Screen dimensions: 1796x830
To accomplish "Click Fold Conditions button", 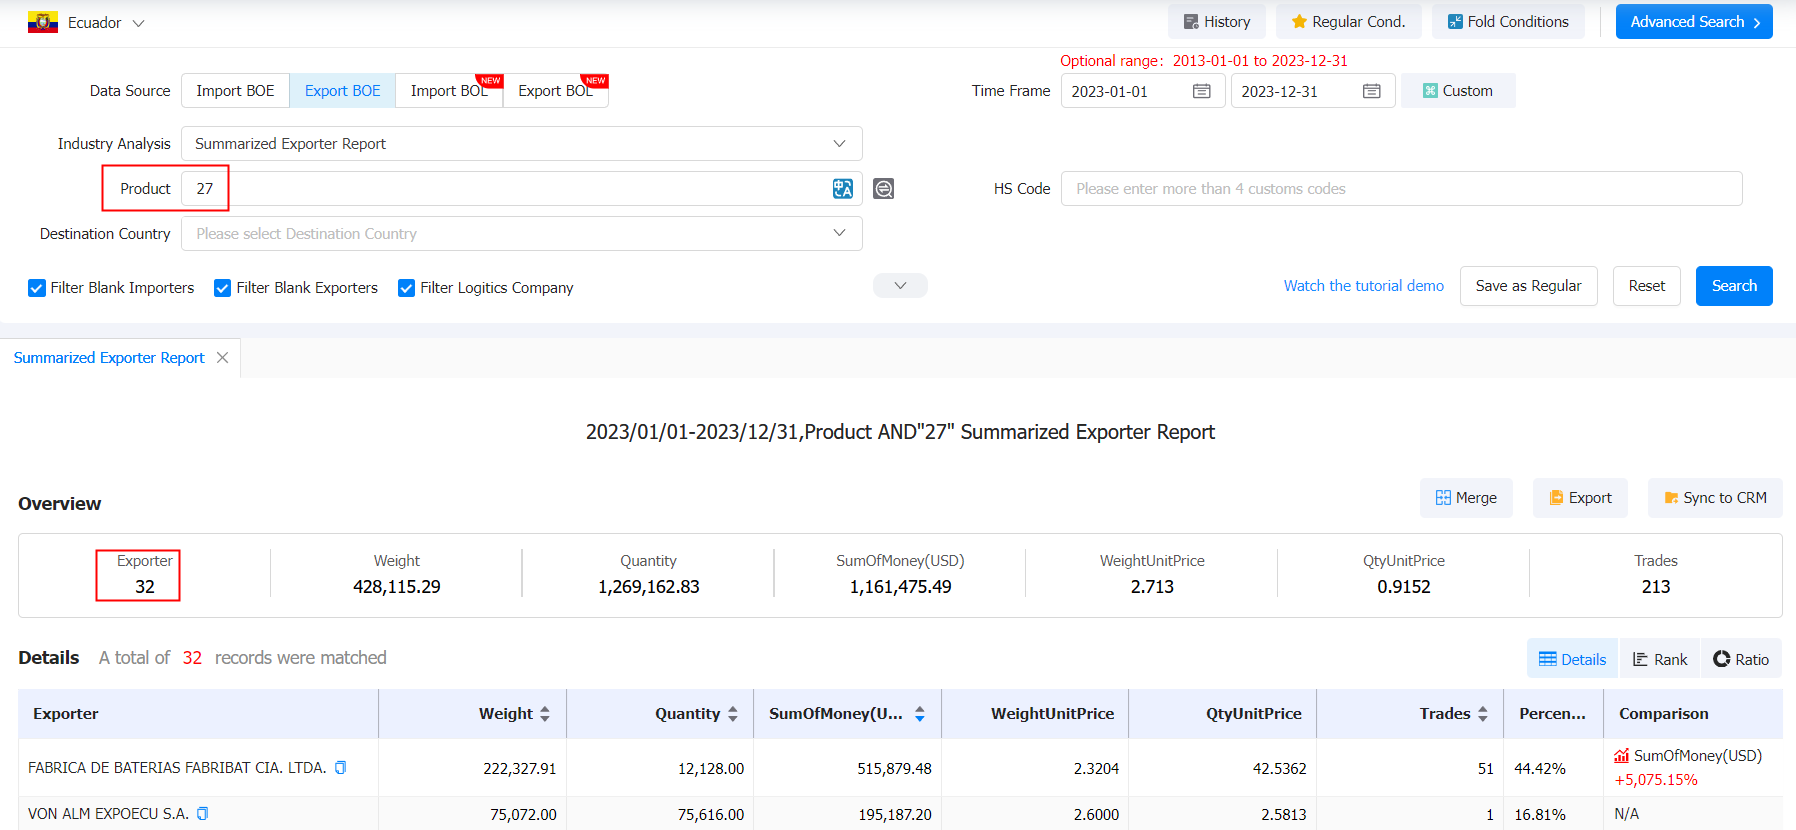I will click(1508, 22).
